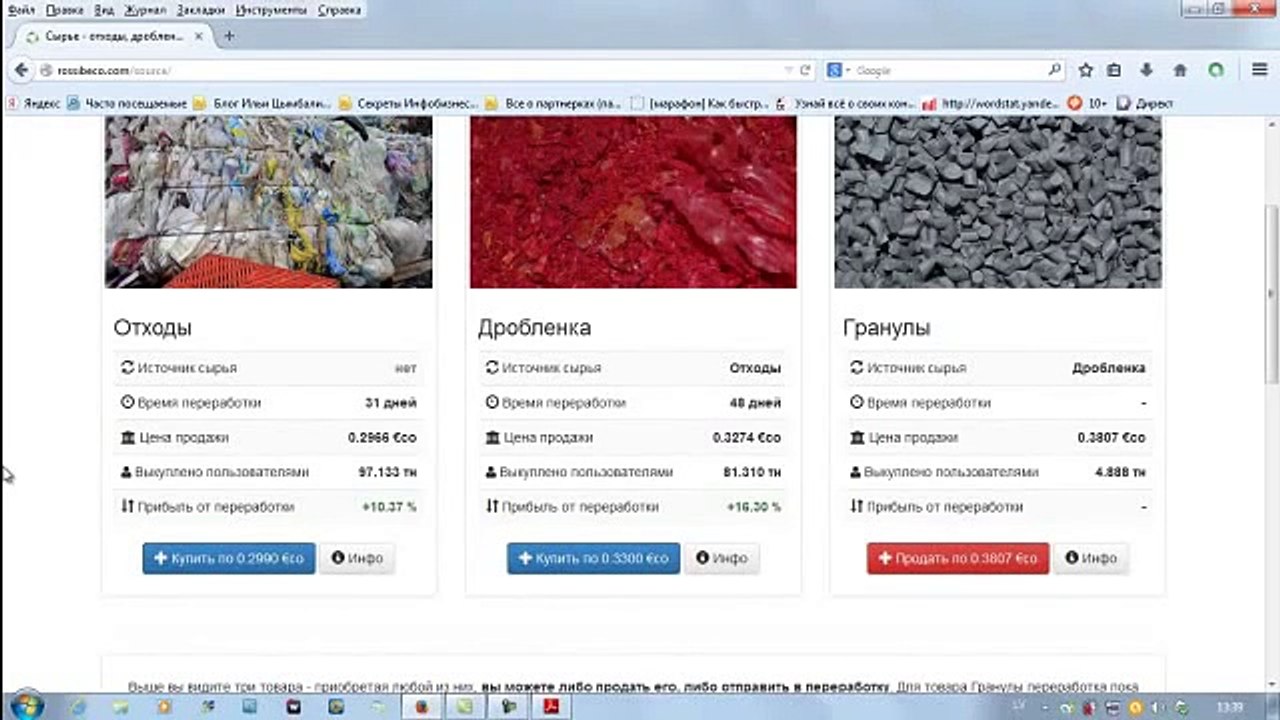Click the red Дробленка image
Screen dimensions: 1280x720
coord(634,202)
